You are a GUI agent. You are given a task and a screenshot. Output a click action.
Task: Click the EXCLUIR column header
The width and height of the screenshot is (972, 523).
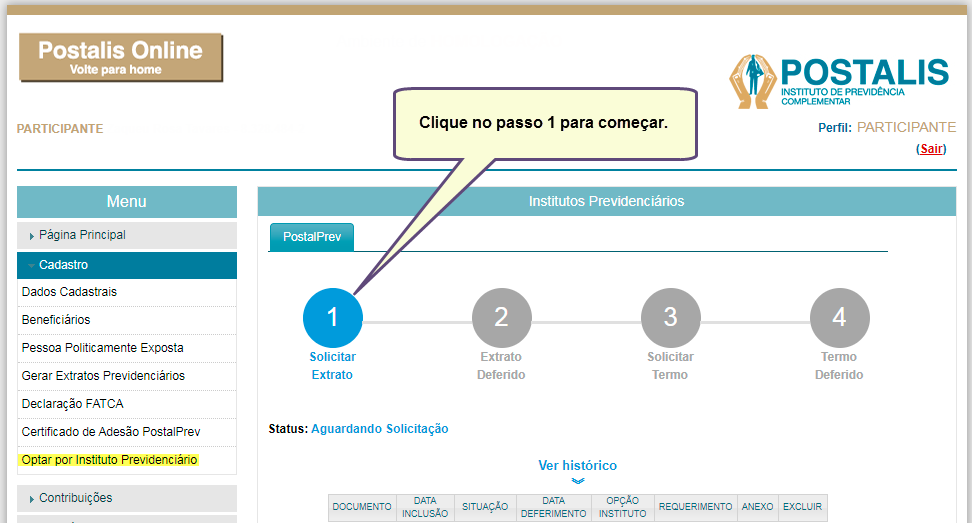[x=802, y=507]
